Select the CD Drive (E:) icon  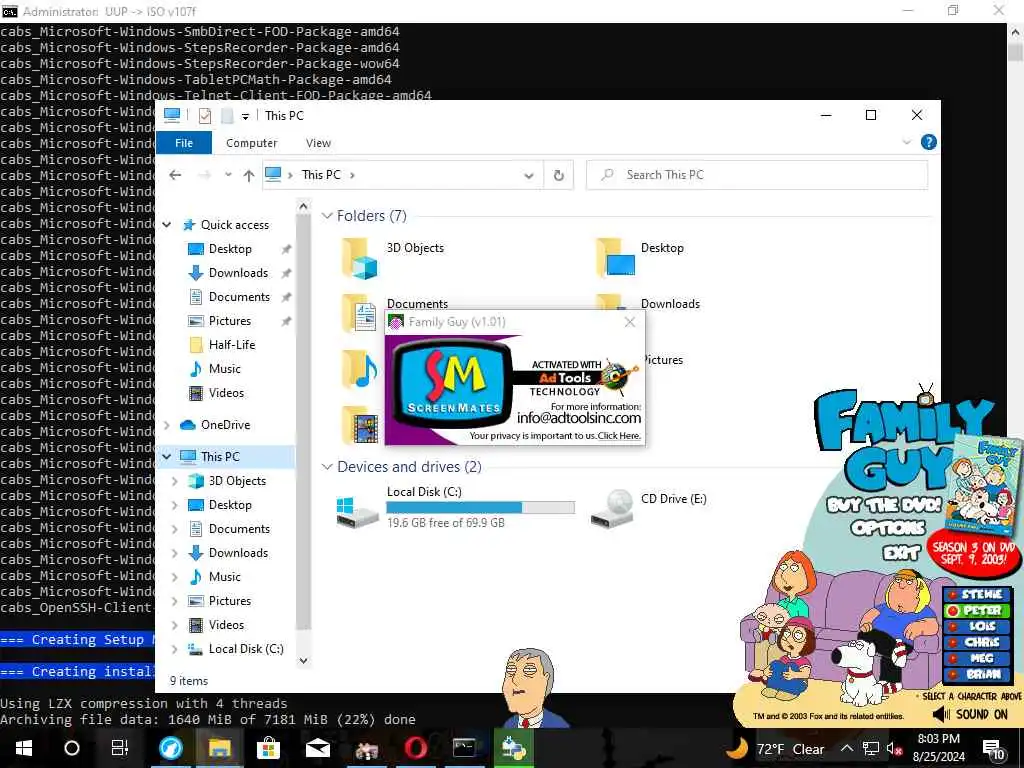click(612, 509)
